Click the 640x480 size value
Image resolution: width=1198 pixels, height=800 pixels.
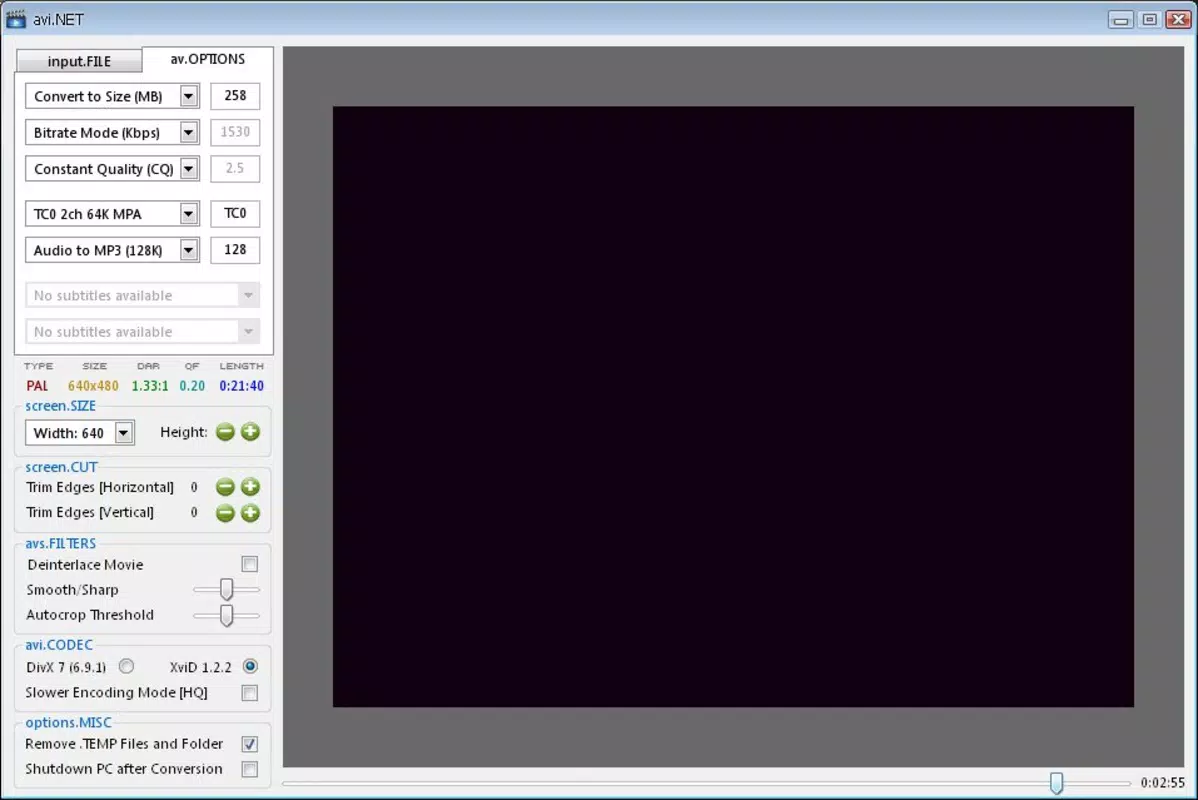pos(93,386)
